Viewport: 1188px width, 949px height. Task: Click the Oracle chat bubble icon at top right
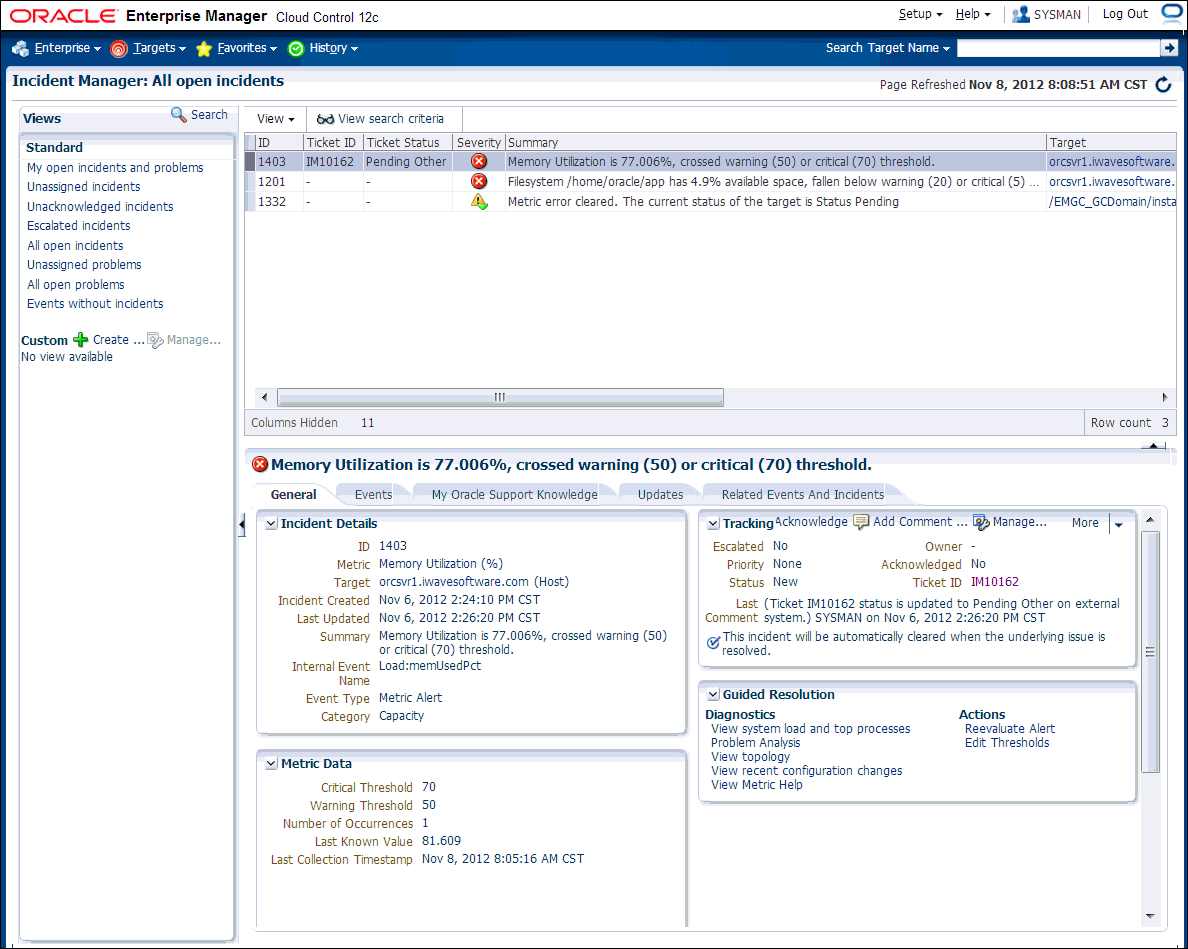1172,14
